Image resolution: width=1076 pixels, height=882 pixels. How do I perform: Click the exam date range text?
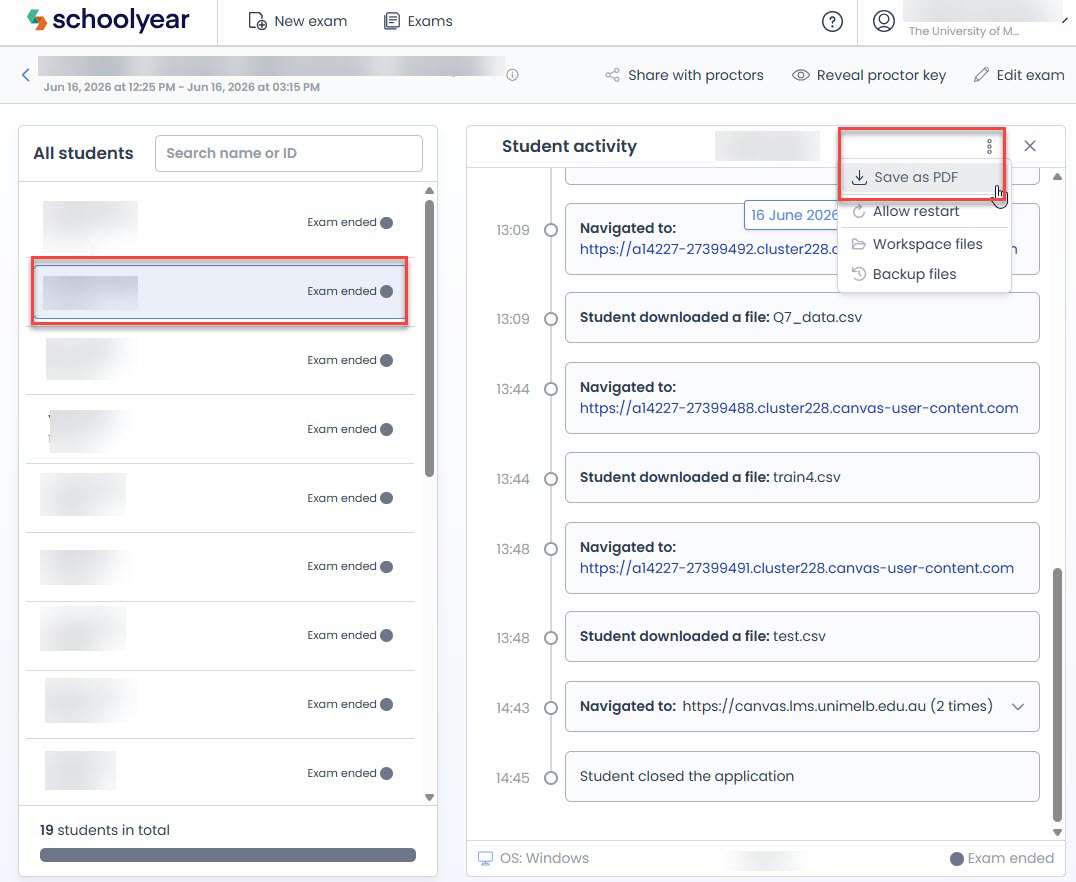pos(182,87)
